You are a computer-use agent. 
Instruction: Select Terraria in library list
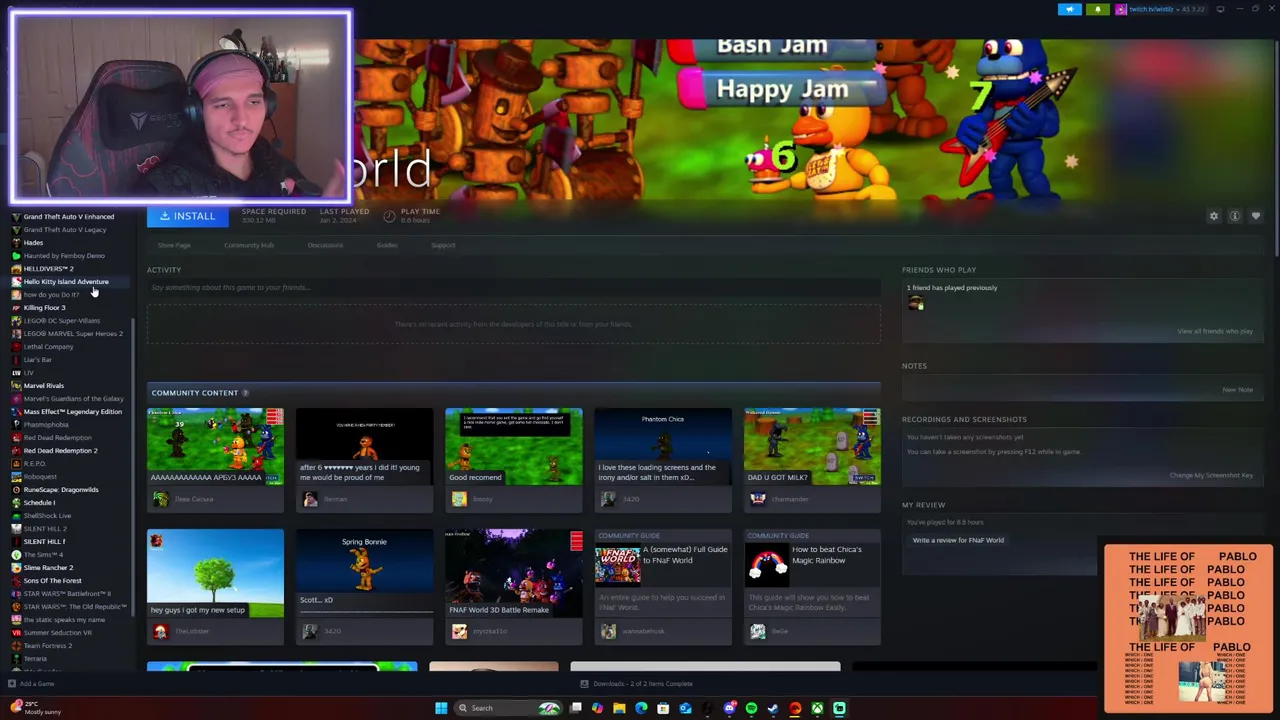[x=35, y=659]
